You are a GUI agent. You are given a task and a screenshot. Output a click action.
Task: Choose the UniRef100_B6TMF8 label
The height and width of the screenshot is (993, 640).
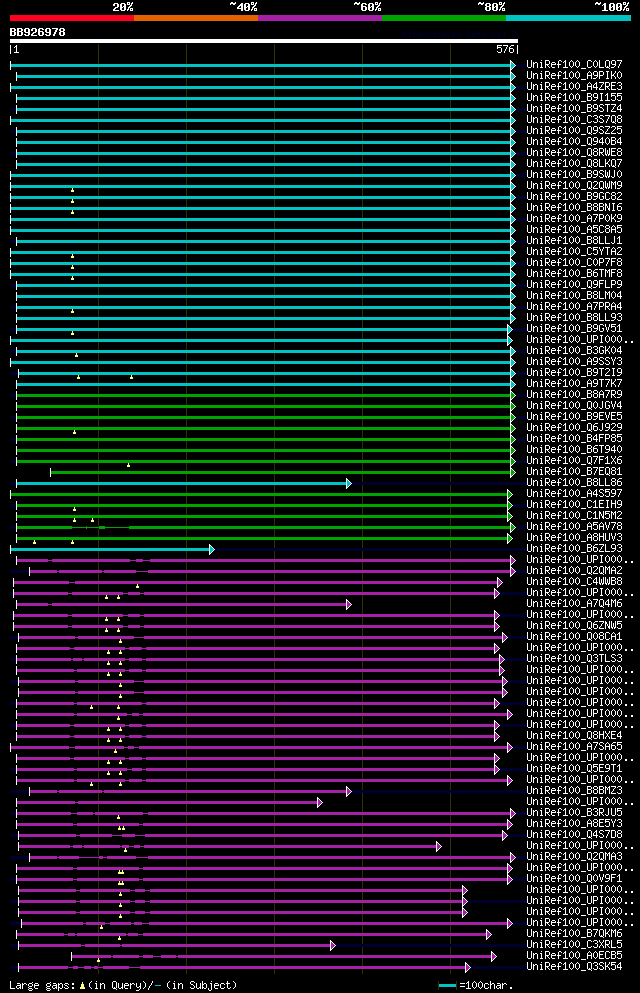click(x=574, y=274)
